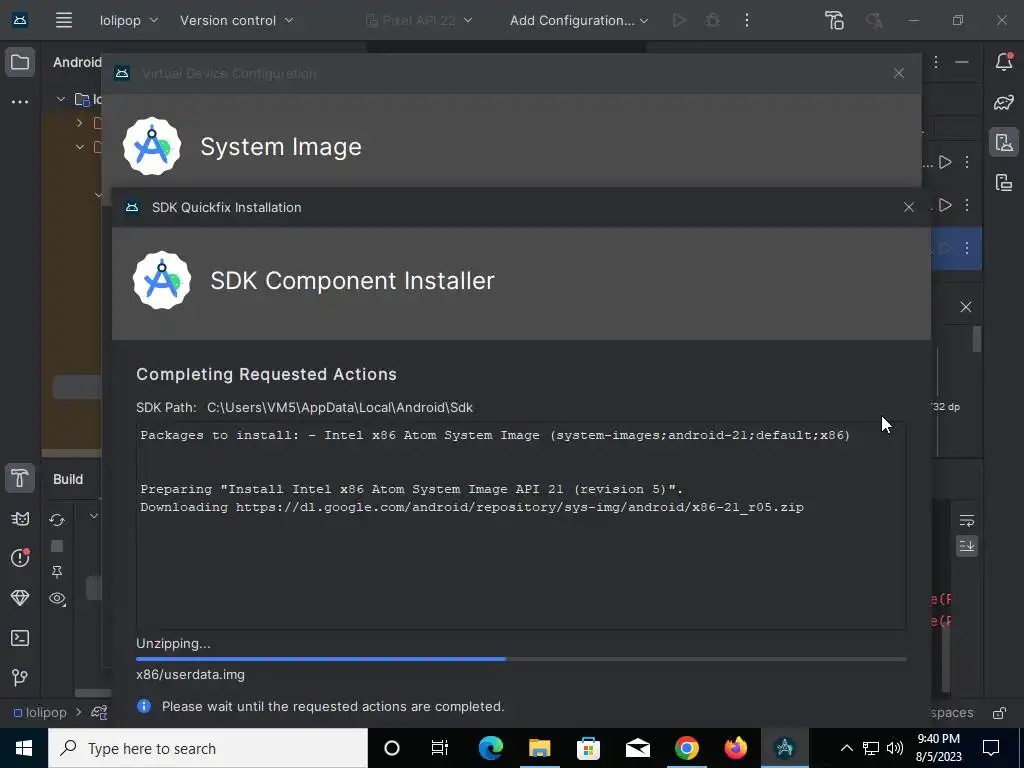Open the Running Devices tool window
Viewport: 1024px width, 768px height.
(x=1004, y=182)
